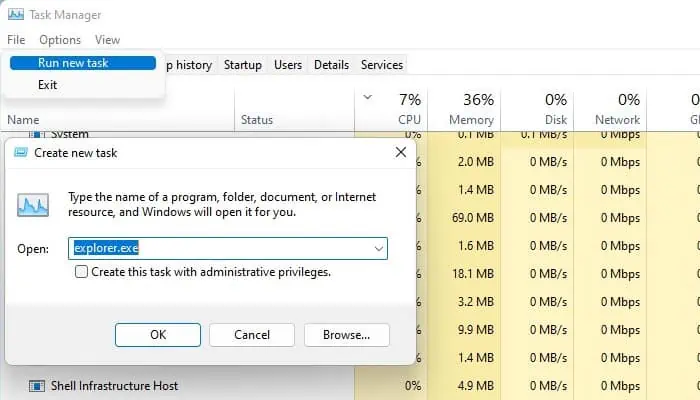The width and height of the screenshot is (700, 400).
Task: Click the Task Manager title bar icon
Action: click(x=16, y=14)
